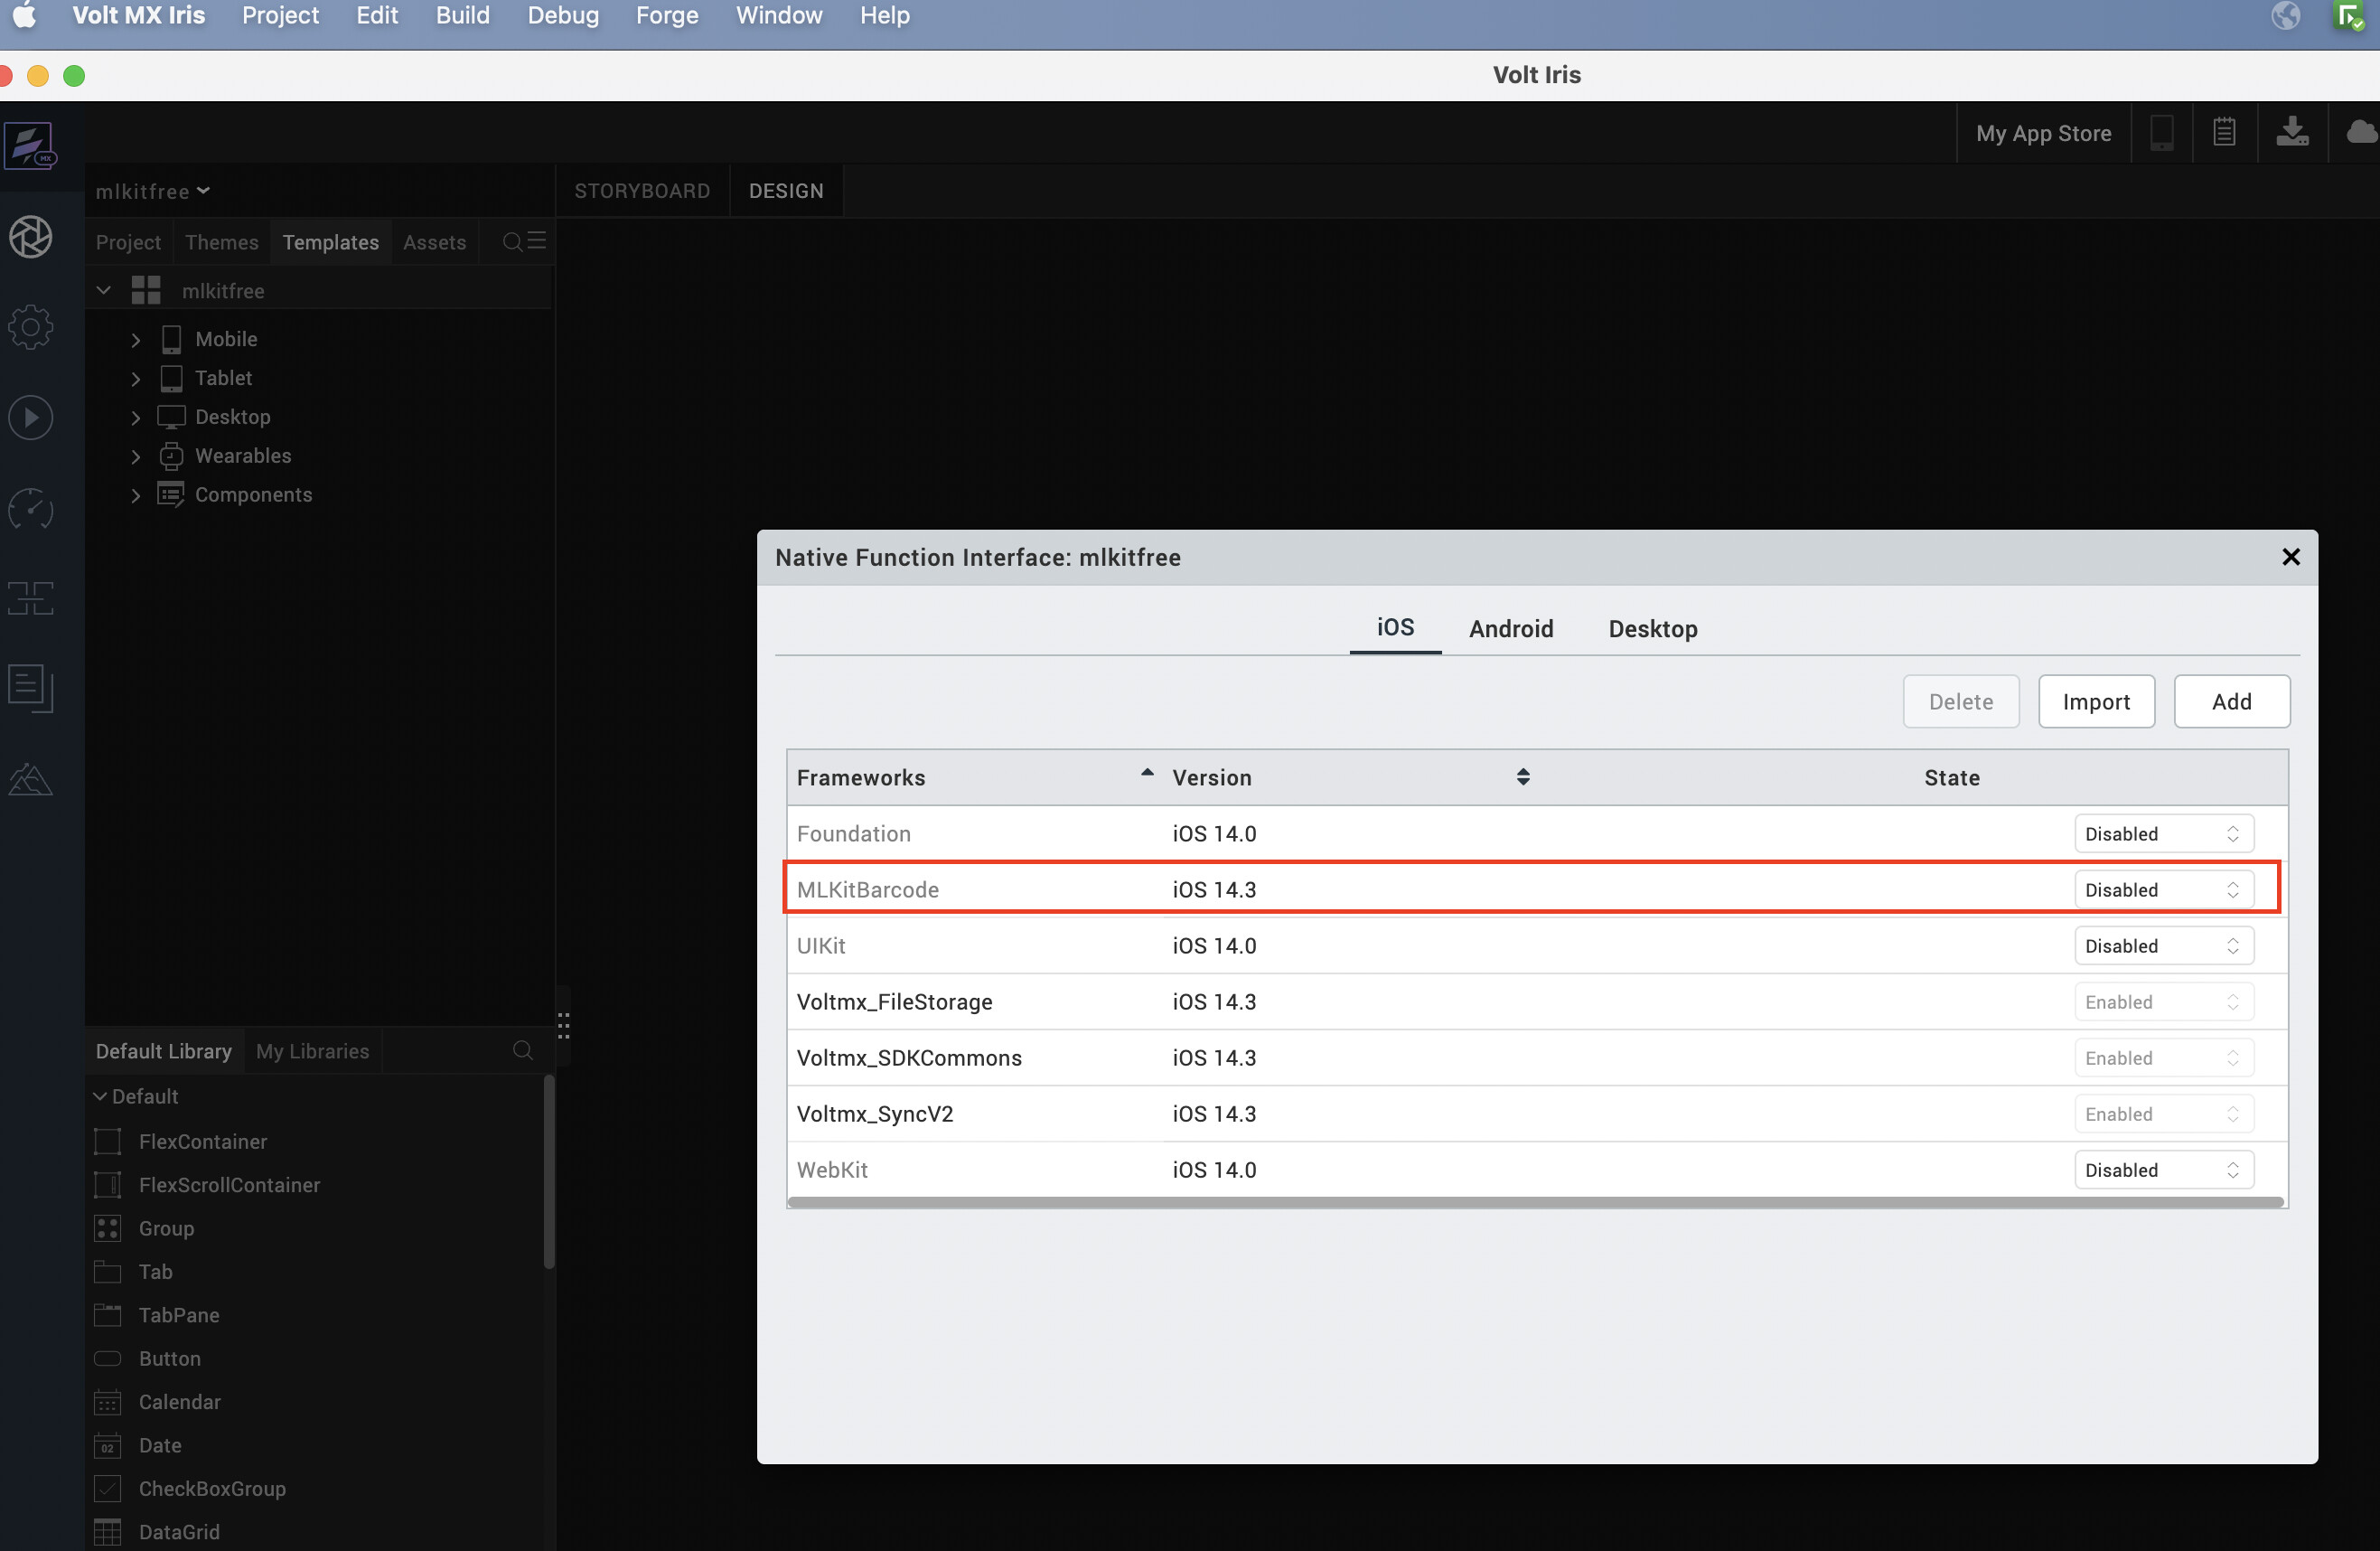
Task: Click the mobile preview icon in top toolbar
Action: click(2161, 133)
